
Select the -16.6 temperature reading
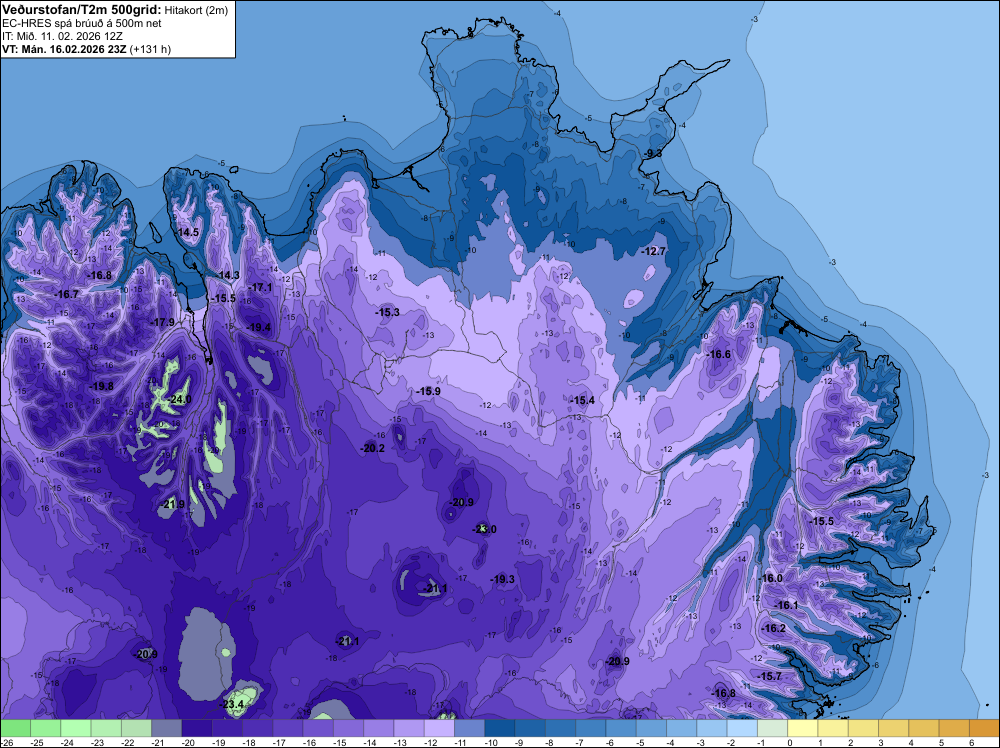[x=719, y=354]
